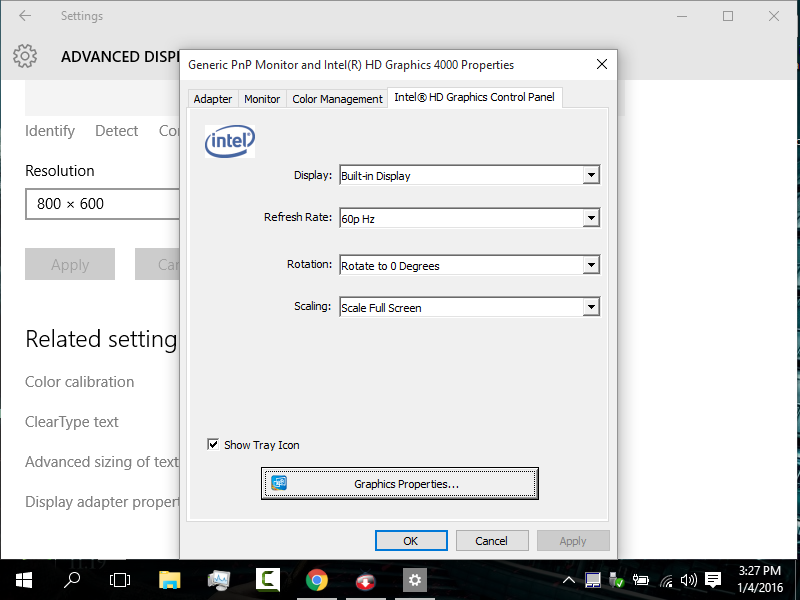Click the taskbar Search icon
800x600 pixels.
coord(71,579)
